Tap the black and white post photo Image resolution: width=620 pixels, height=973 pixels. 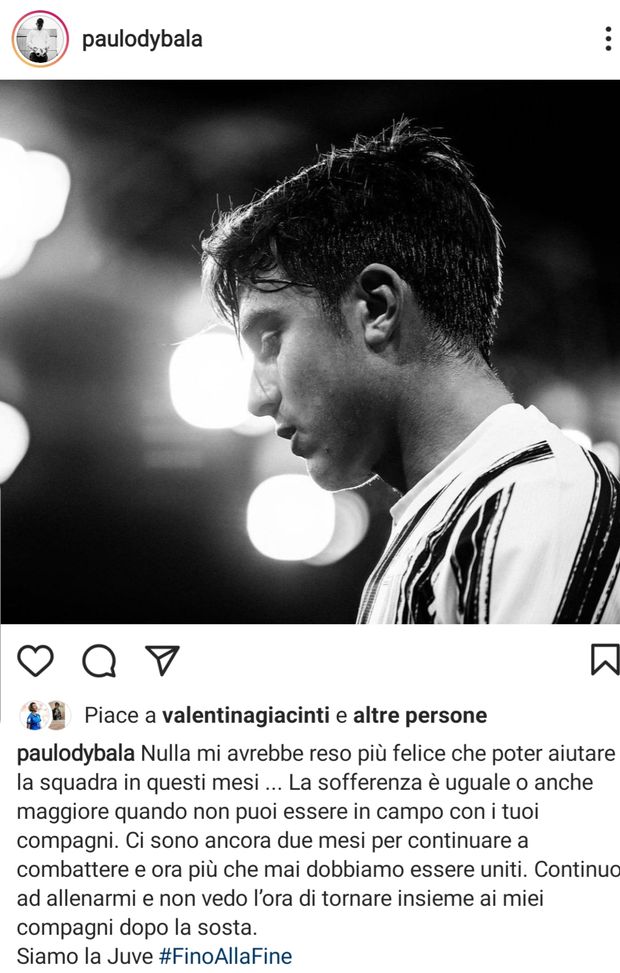310,352
